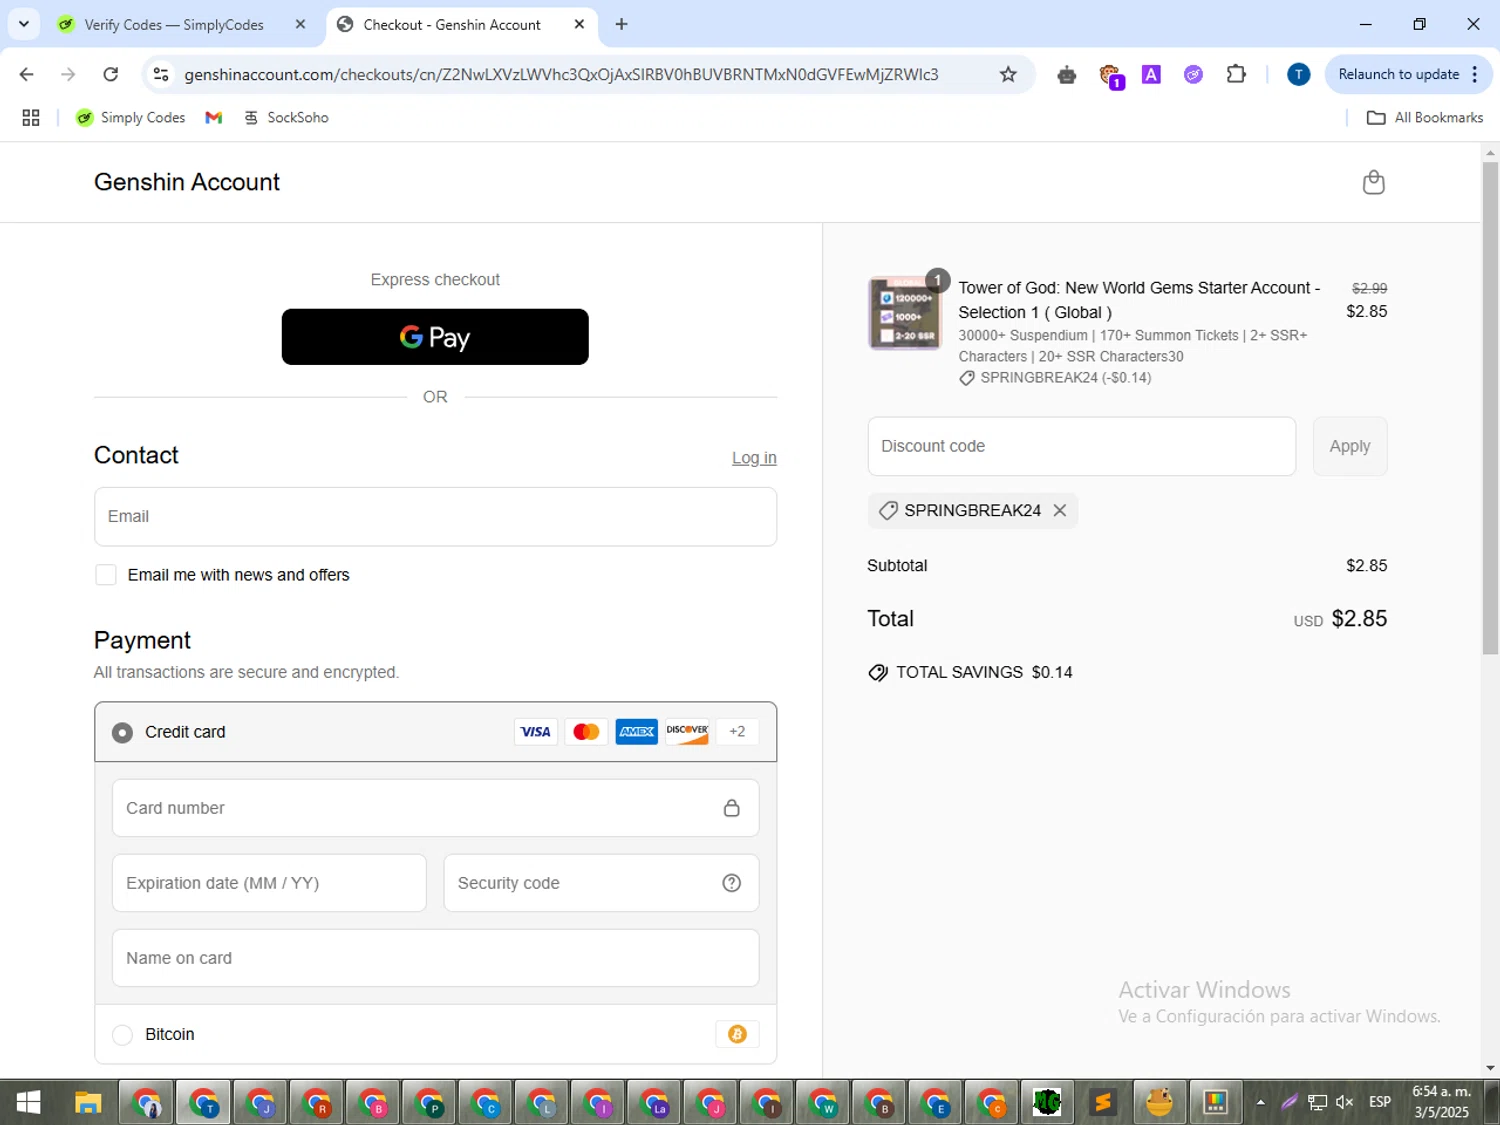Open the site information icon in address bar

(161, 74)
